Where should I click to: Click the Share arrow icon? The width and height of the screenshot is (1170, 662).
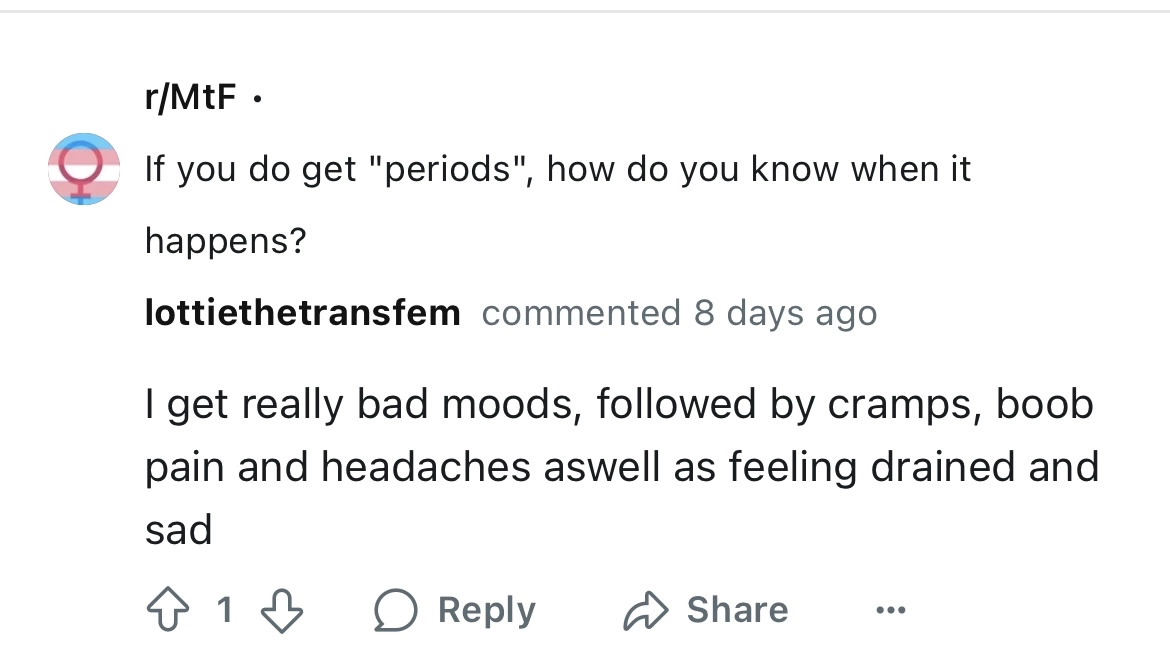point(645,610)
